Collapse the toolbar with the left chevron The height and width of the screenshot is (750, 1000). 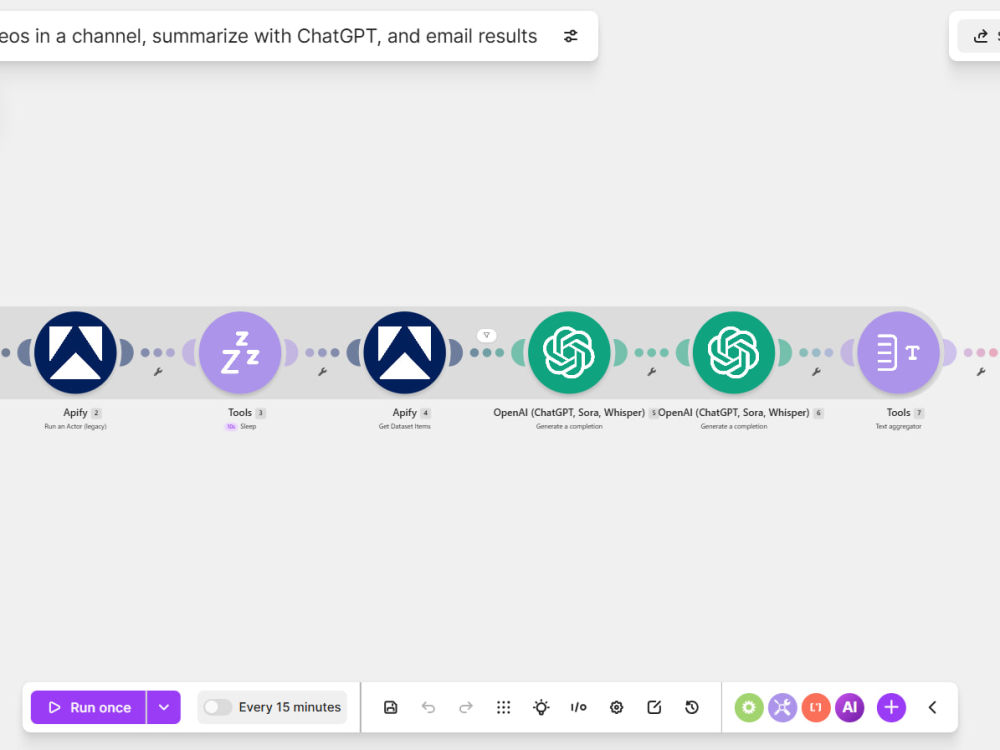tap(932, 707)
